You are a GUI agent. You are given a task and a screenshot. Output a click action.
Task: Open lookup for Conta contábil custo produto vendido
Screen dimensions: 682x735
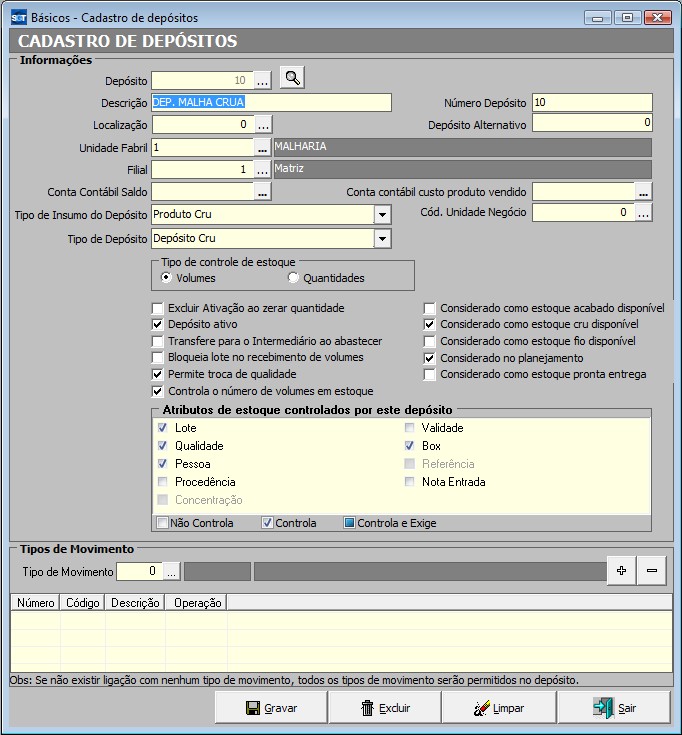pos(643,191)
